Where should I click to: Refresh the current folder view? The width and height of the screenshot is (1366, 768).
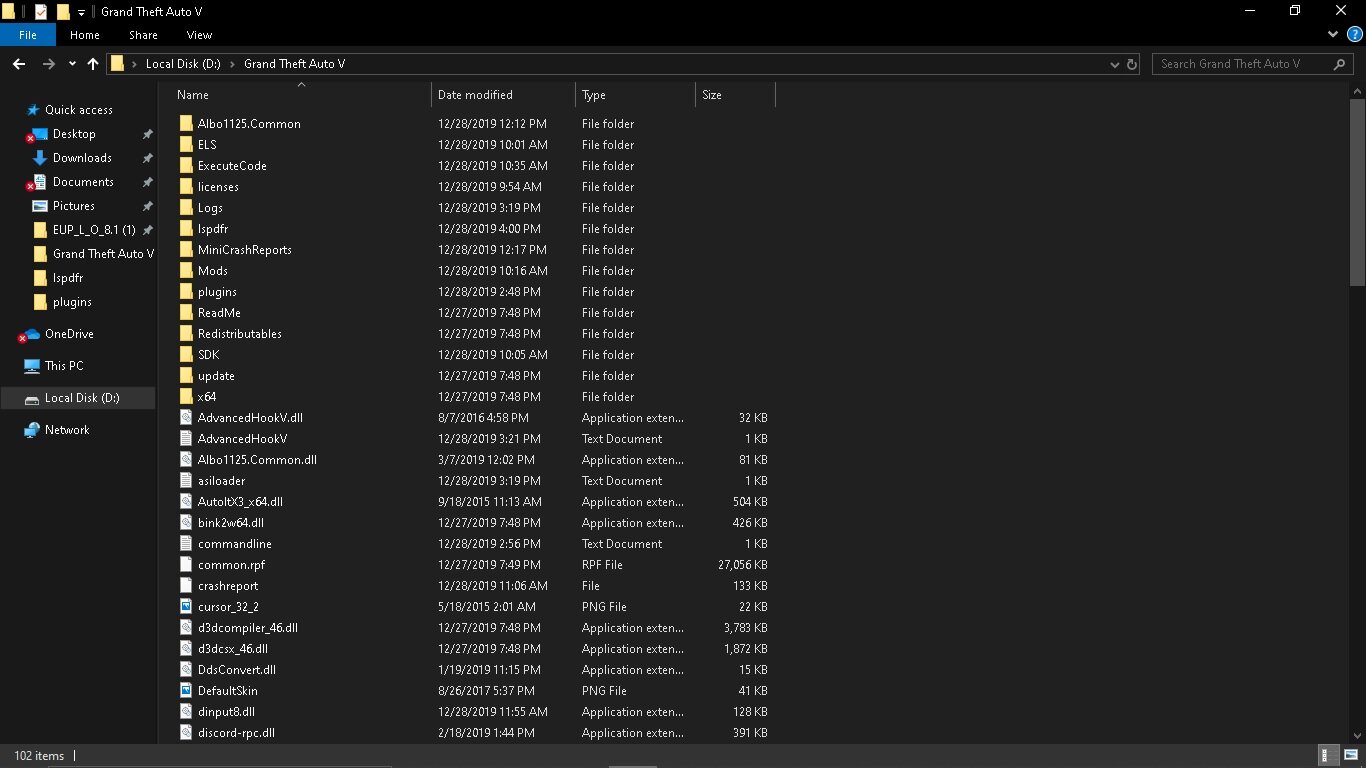[x=1132, y=64]
